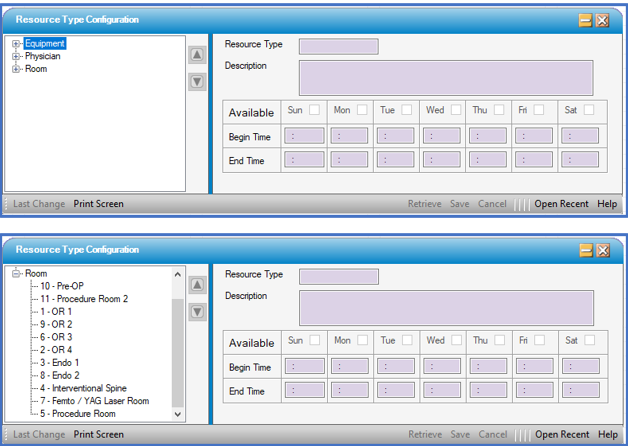Check the Wed checkbox in the expanded Room window
Screen dimensions: 628x446
tap(456, 341)
